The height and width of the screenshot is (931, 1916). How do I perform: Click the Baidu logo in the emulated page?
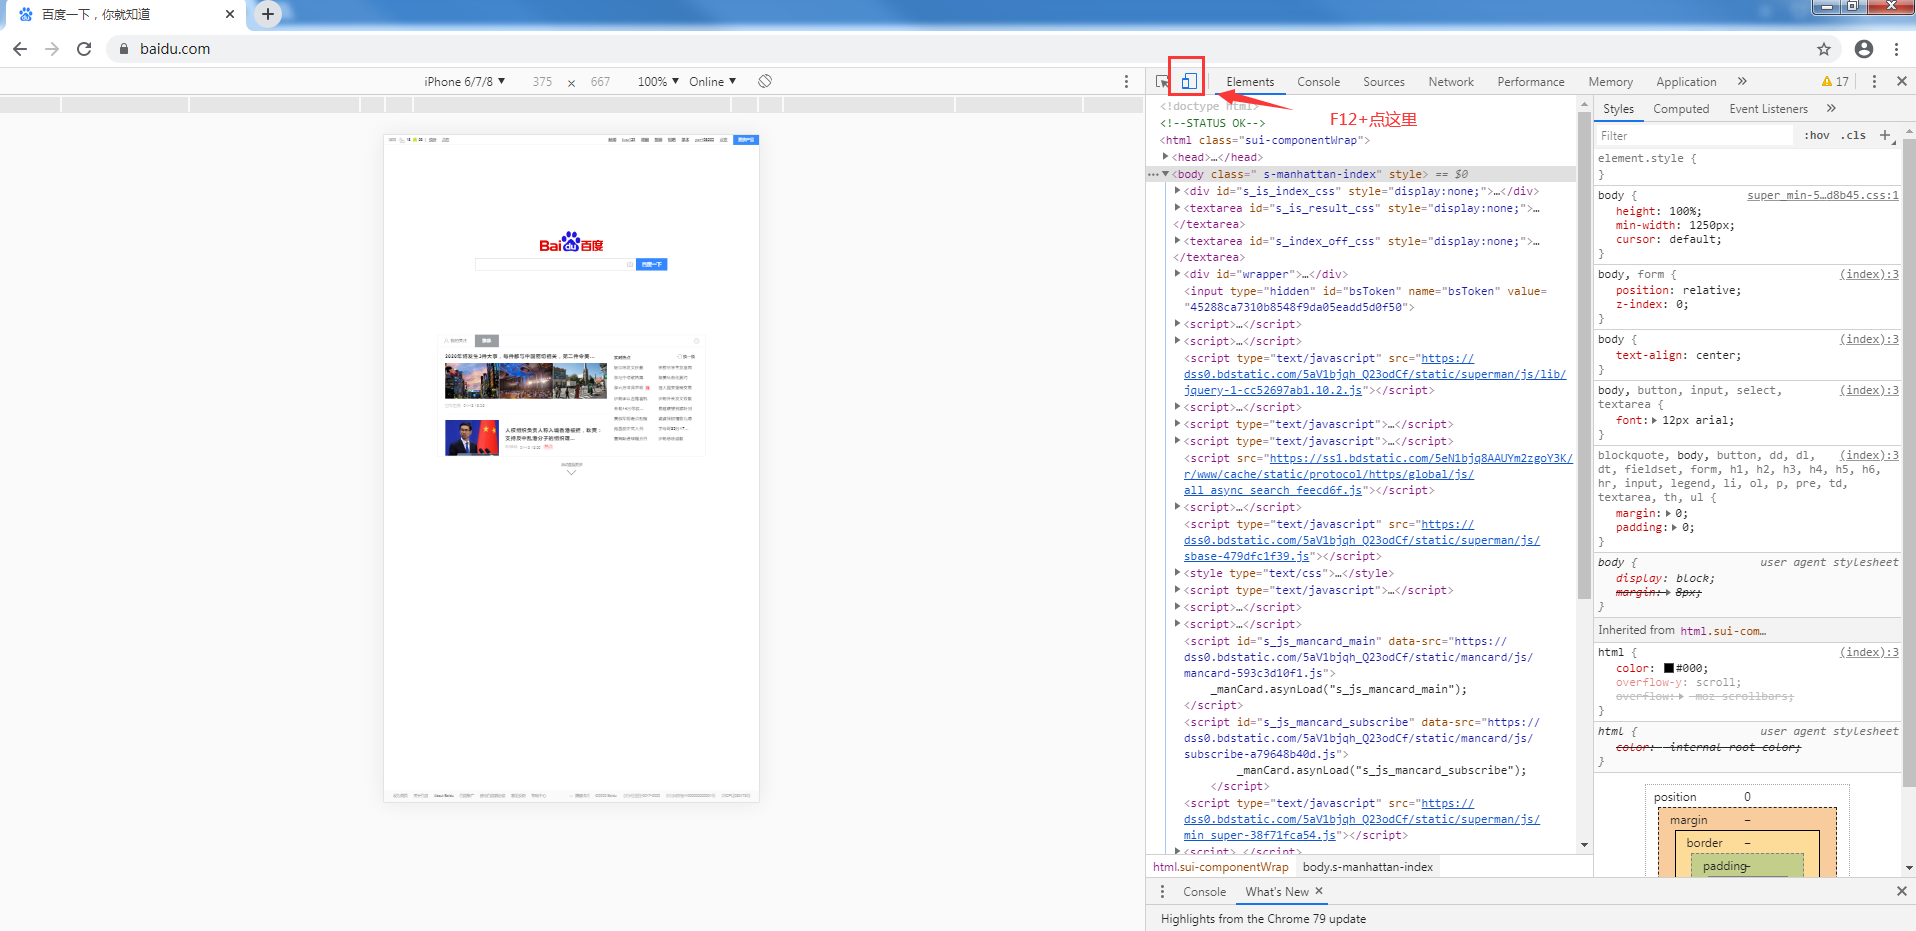pos(571,242)
